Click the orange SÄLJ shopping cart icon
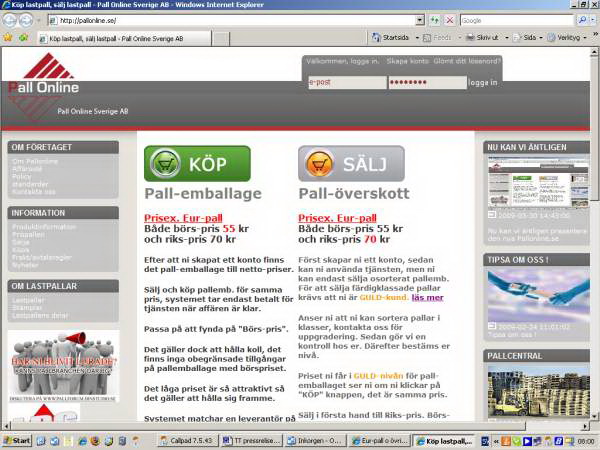 pos(319,164)
